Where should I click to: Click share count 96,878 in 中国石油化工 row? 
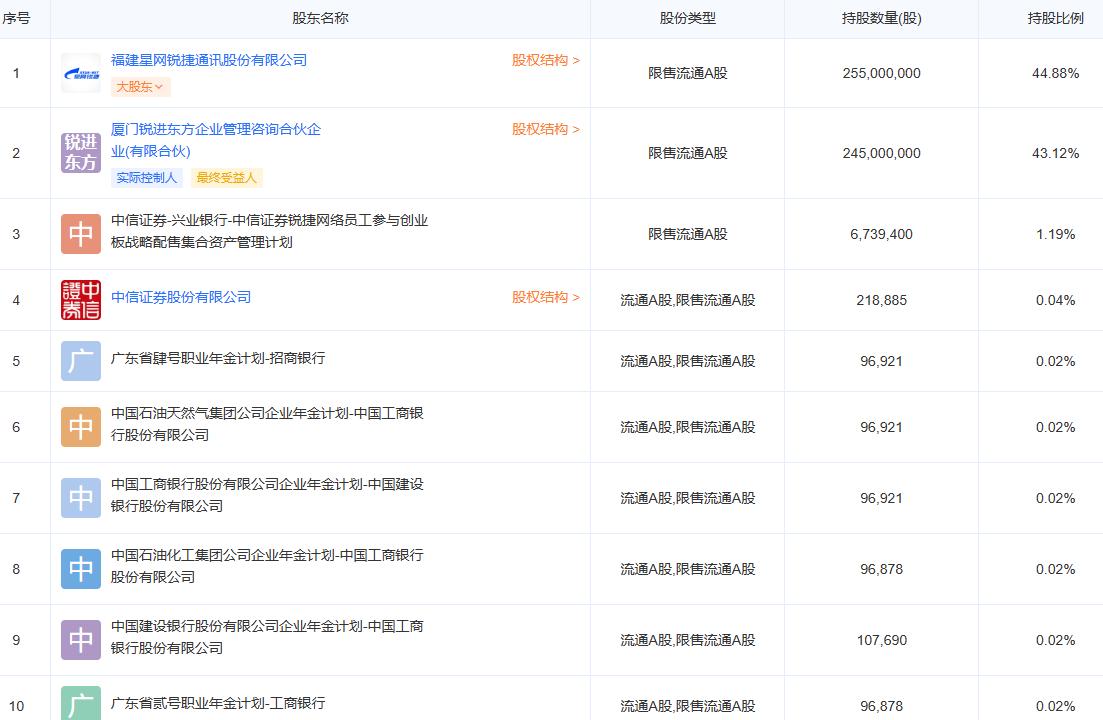click(881, 569)
